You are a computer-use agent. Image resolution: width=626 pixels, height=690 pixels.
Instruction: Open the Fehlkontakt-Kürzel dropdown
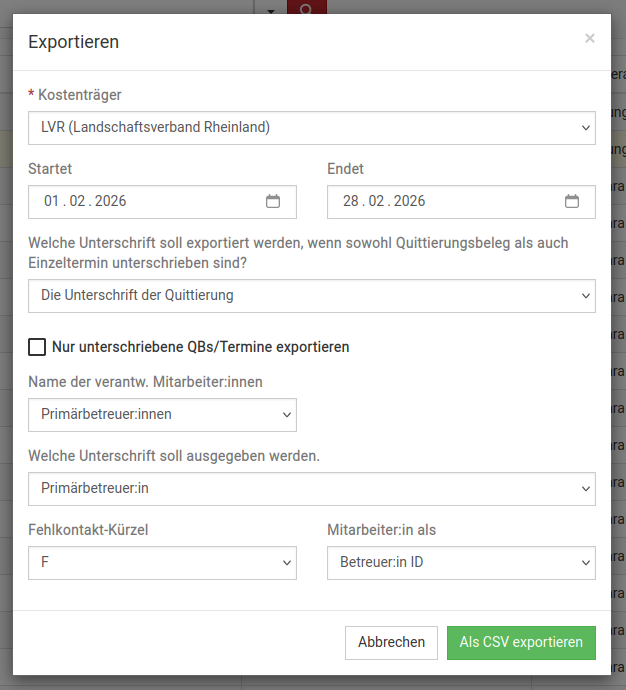tap(162, 563)
